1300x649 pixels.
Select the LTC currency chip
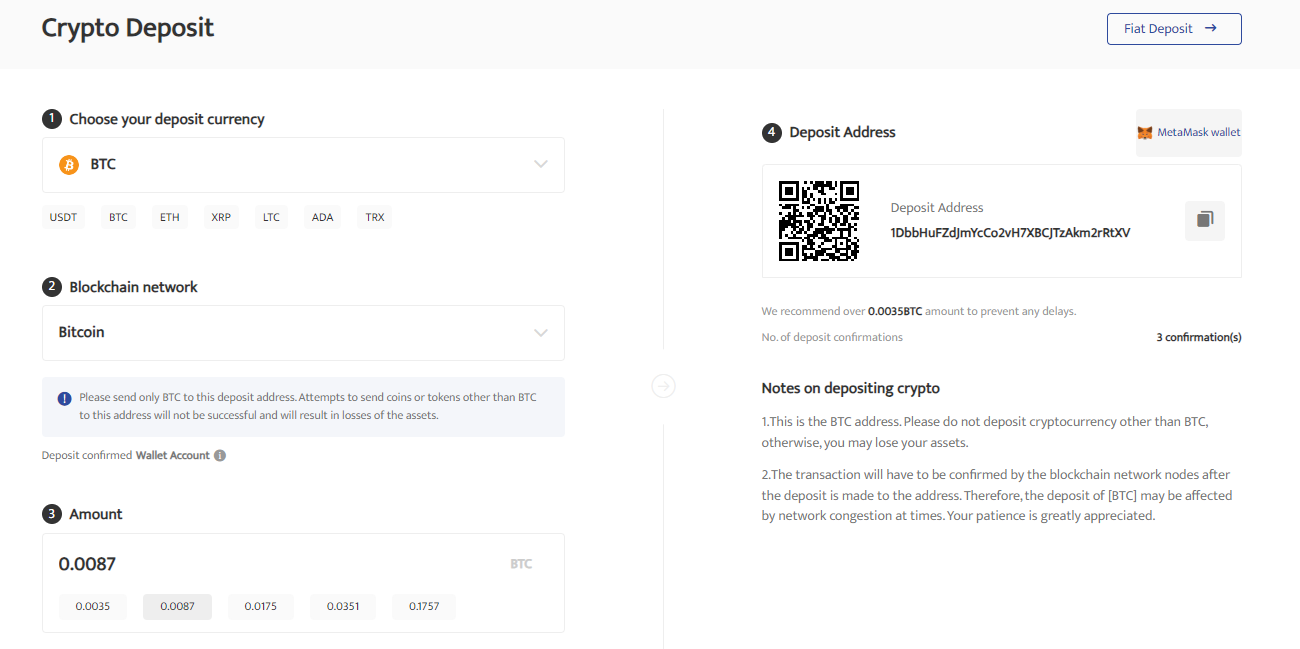tap(271, 217)
